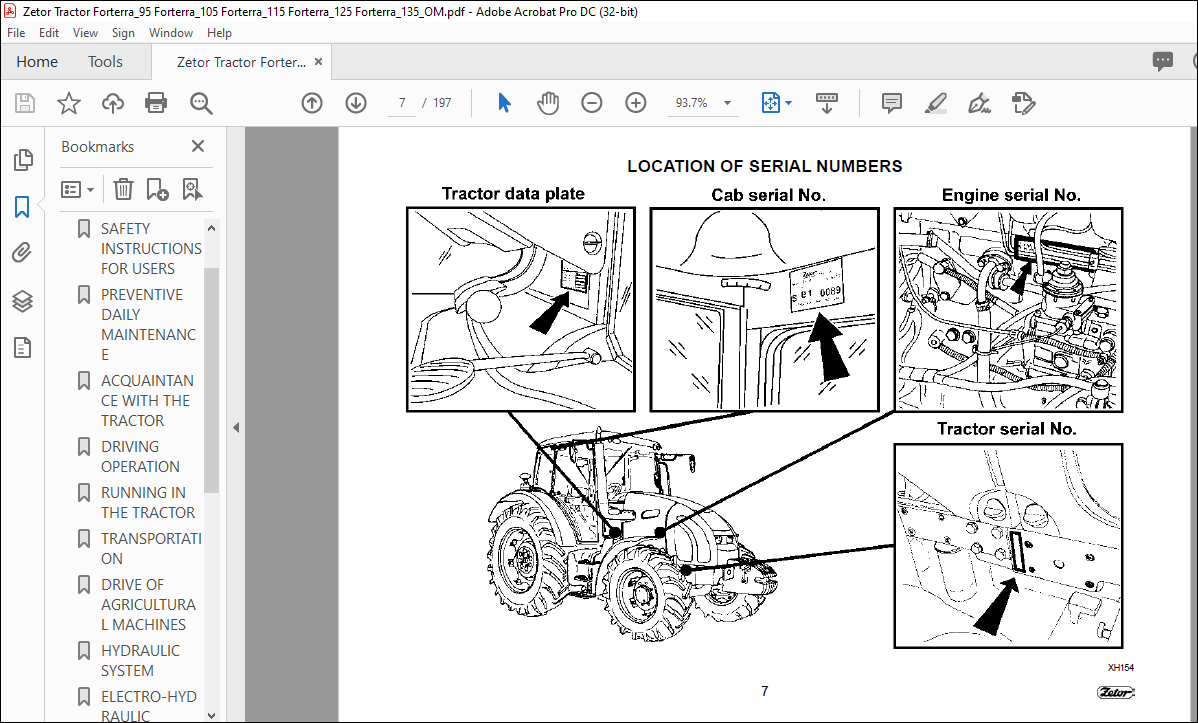Switch to the Home tab
Viewport: 1198px width, 723px height.
37,62
